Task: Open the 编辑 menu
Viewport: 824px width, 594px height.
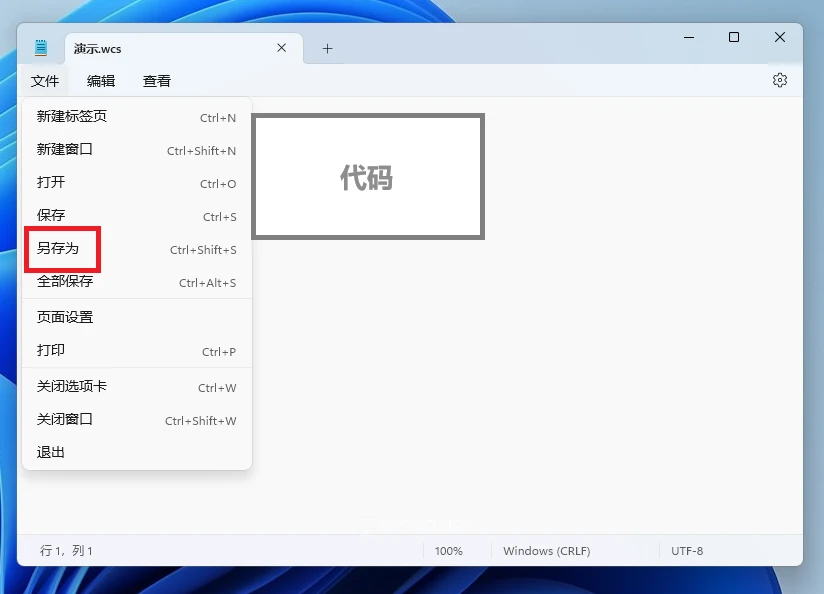Action: tap(101, 81)
